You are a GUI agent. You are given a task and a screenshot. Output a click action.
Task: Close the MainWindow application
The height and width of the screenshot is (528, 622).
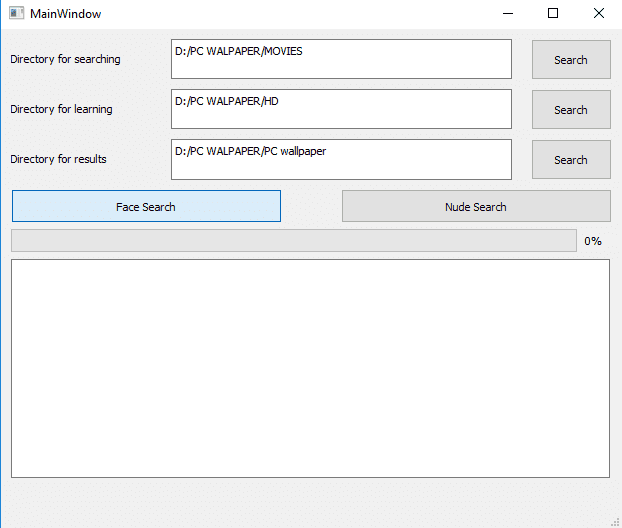598,14
